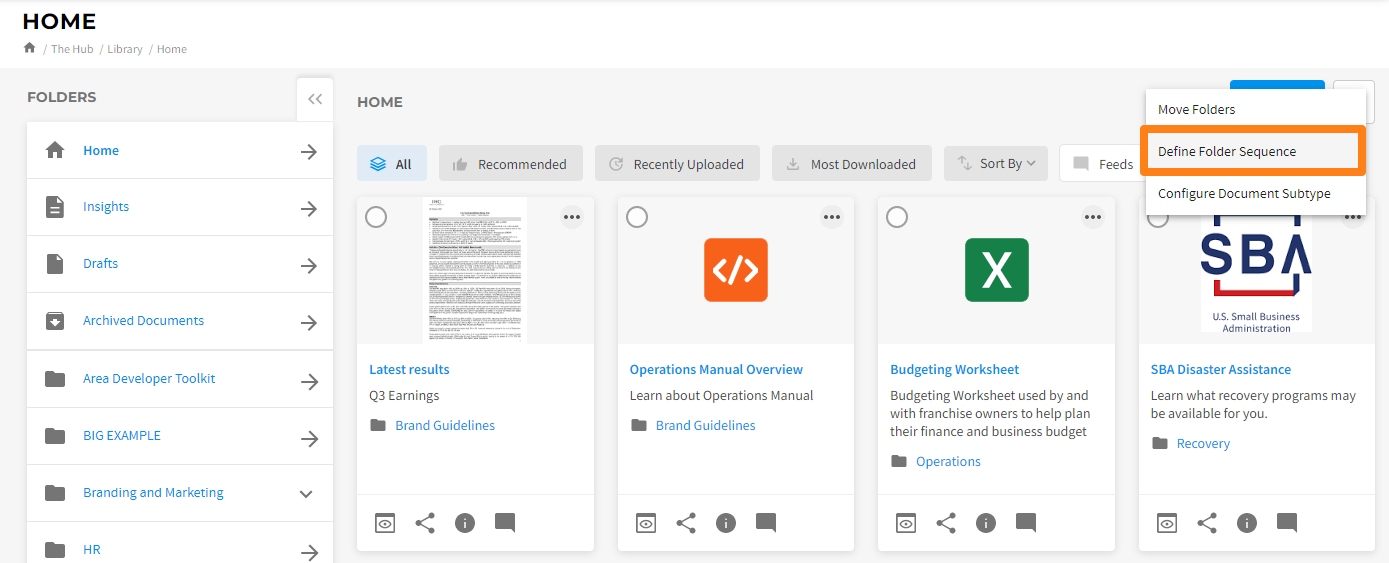Select the Budgeting Worksheet document checkbox

point(897,217)
